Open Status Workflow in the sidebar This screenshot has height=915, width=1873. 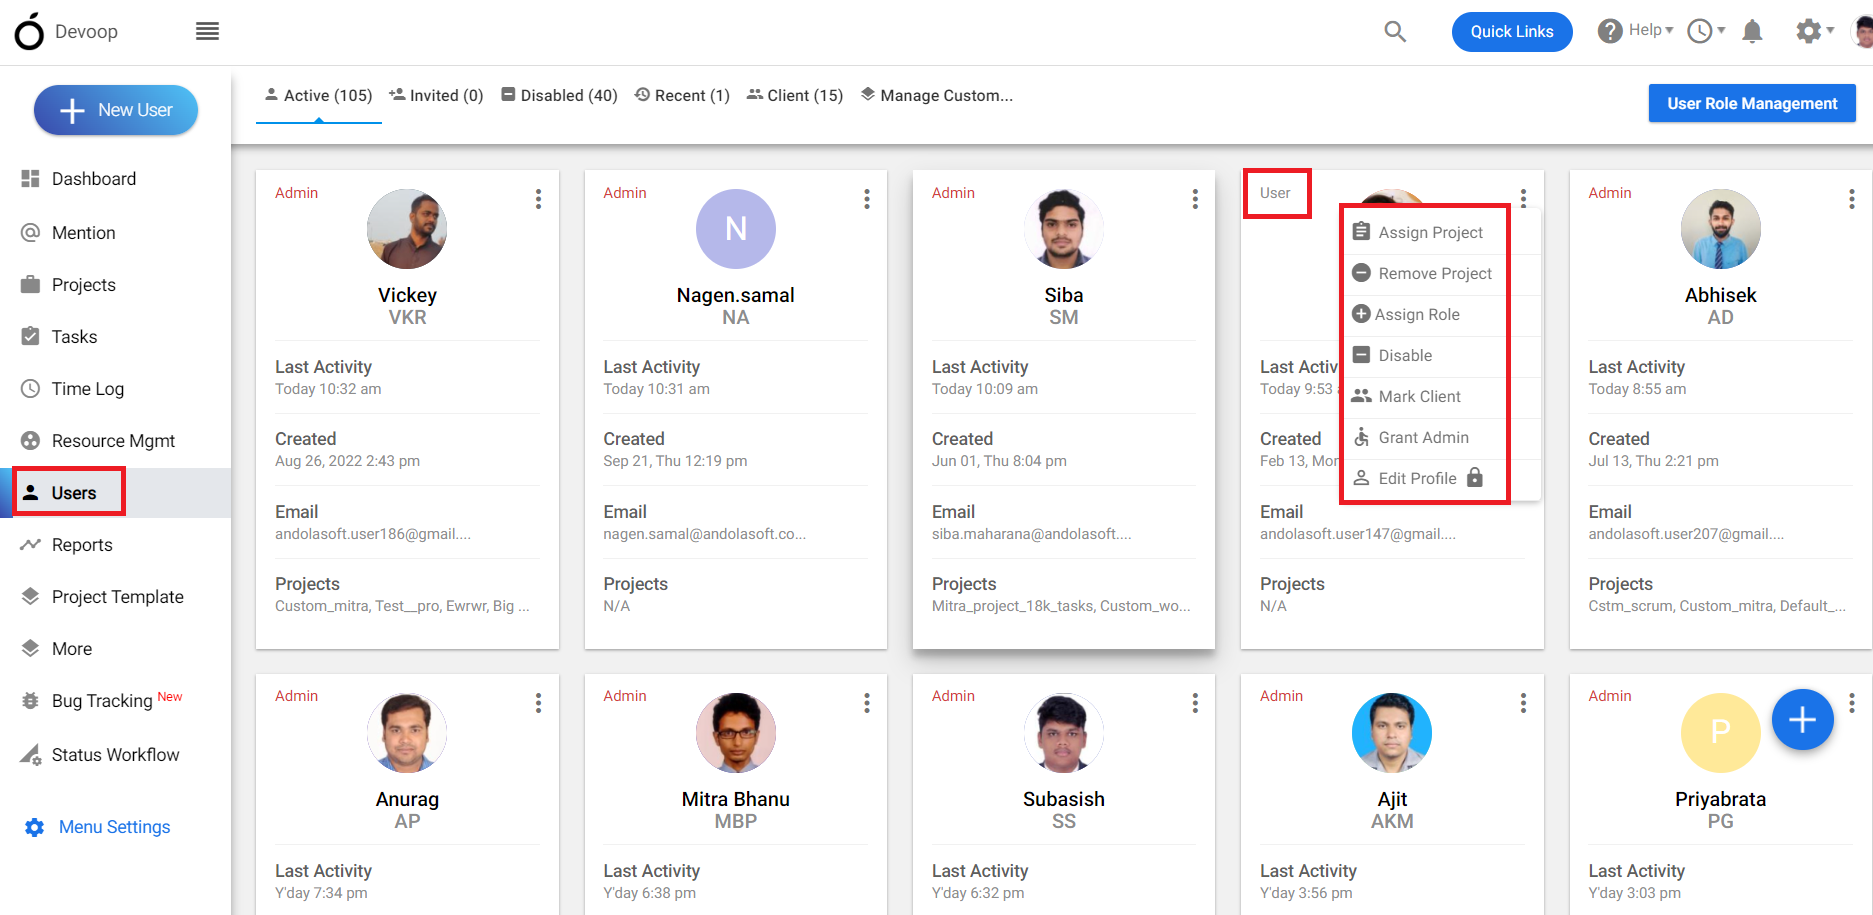(116, 755)
